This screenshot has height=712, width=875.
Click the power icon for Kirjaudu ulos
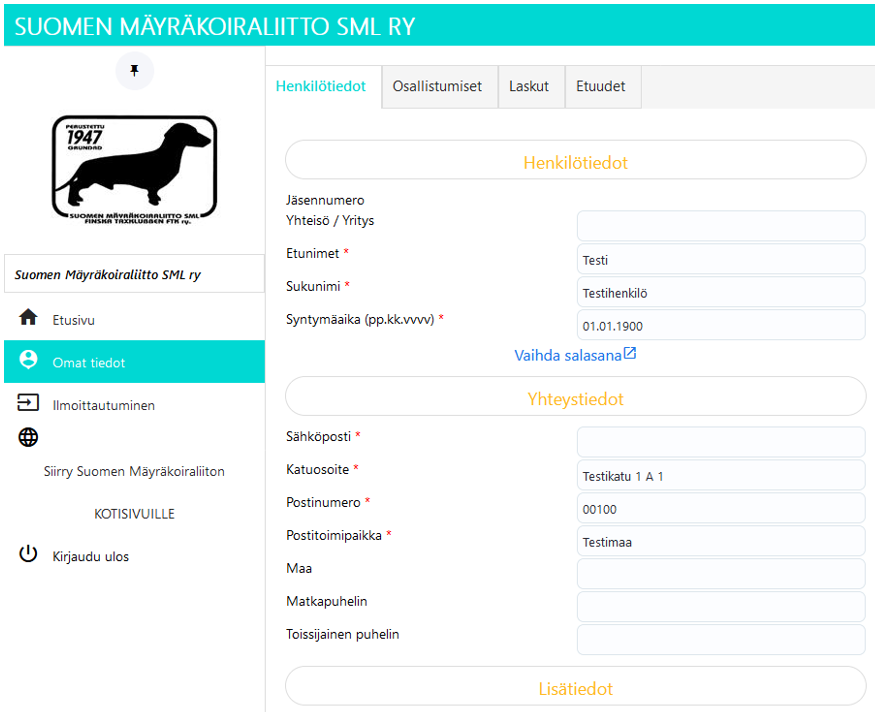pyautogui.click(x=28, y=555)
